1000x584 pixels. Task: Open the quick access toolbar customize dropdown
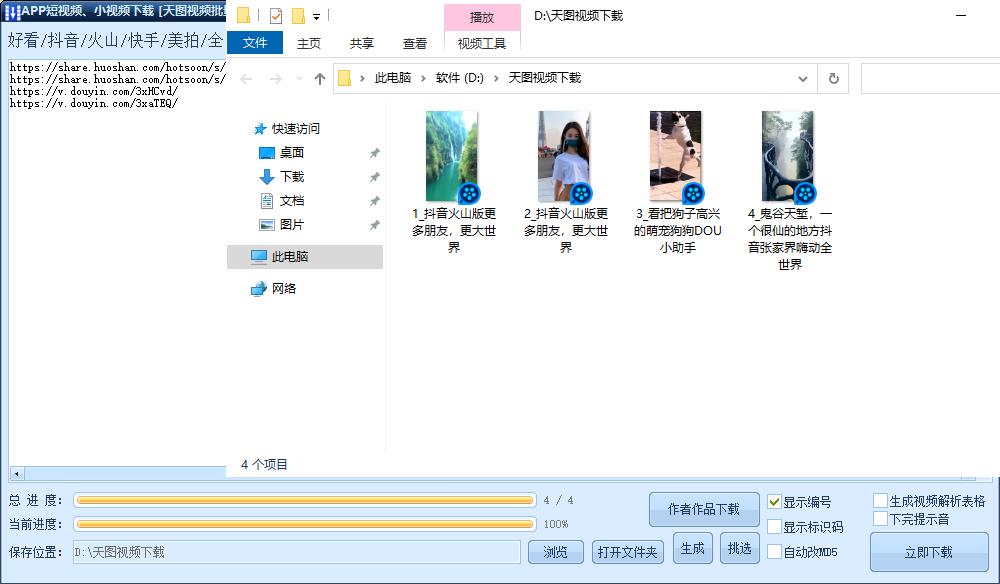[x=317, y=17]
